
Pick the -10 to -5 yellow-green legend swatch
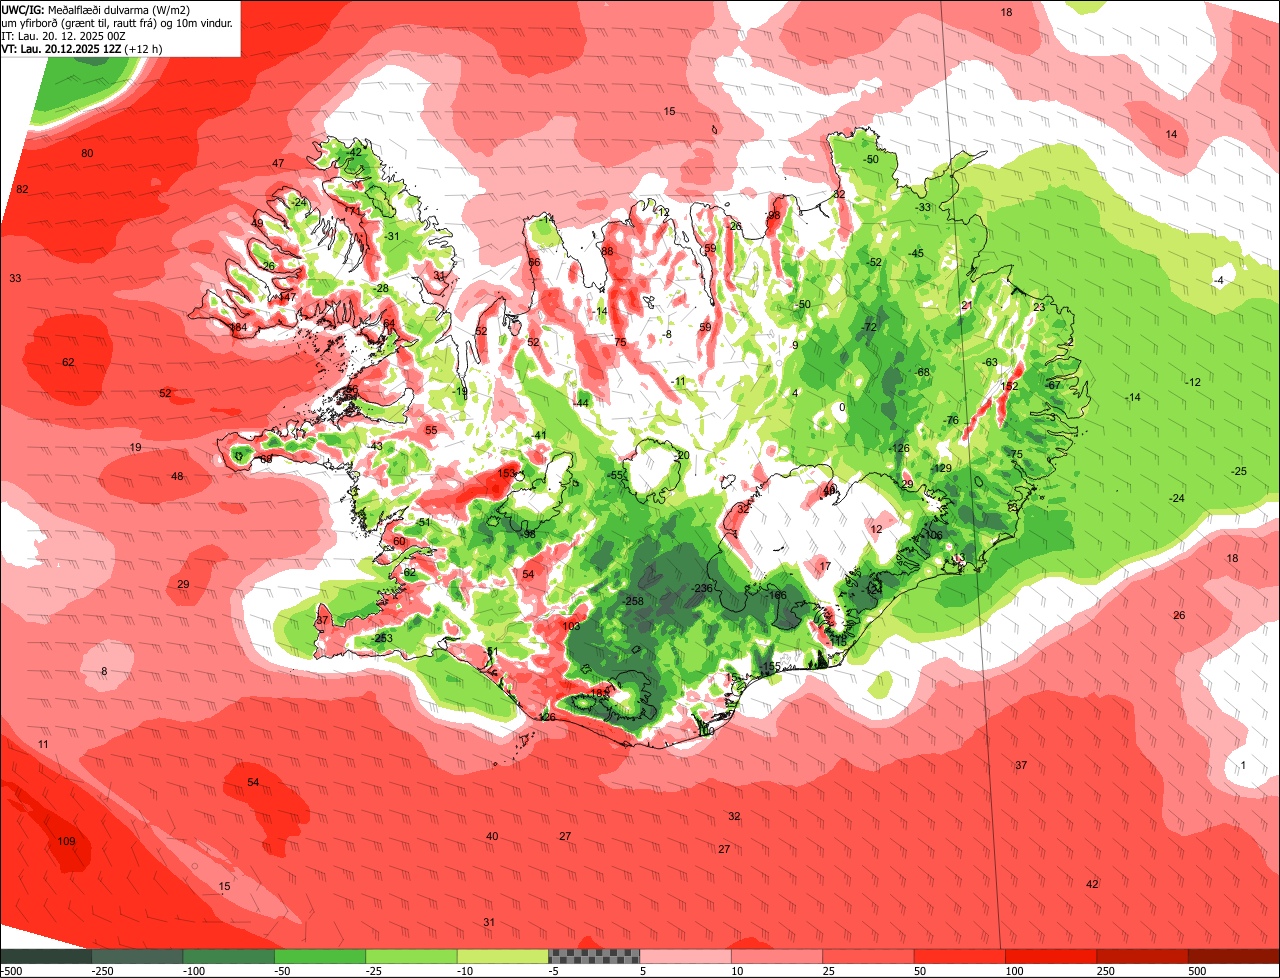pos(502,957)
